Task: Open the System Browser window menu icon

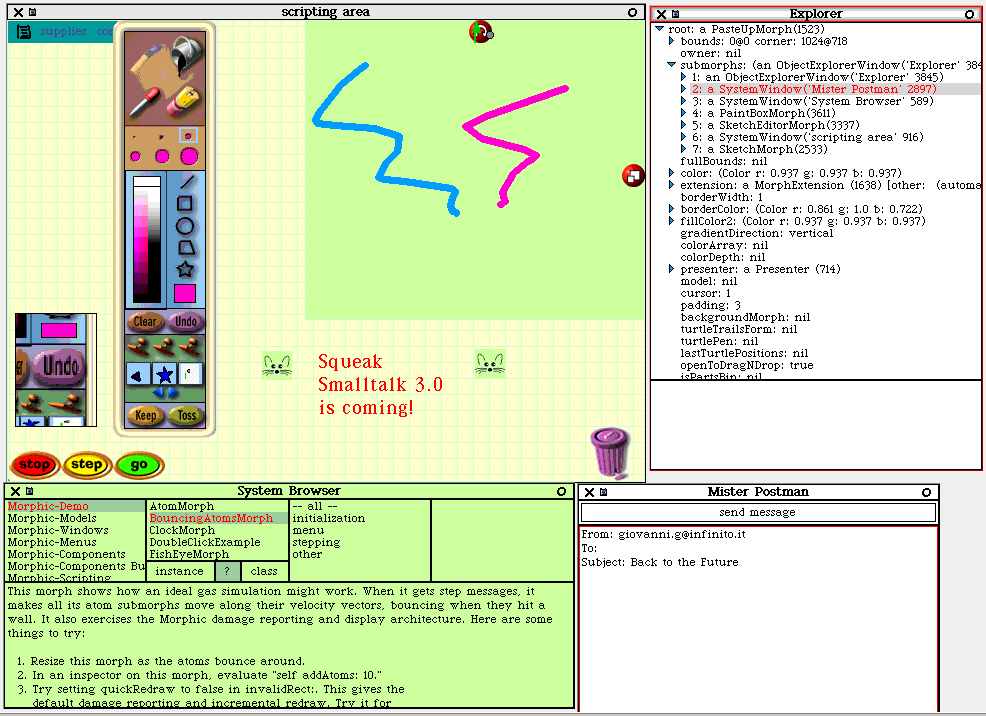Action: tap(30, 492)
